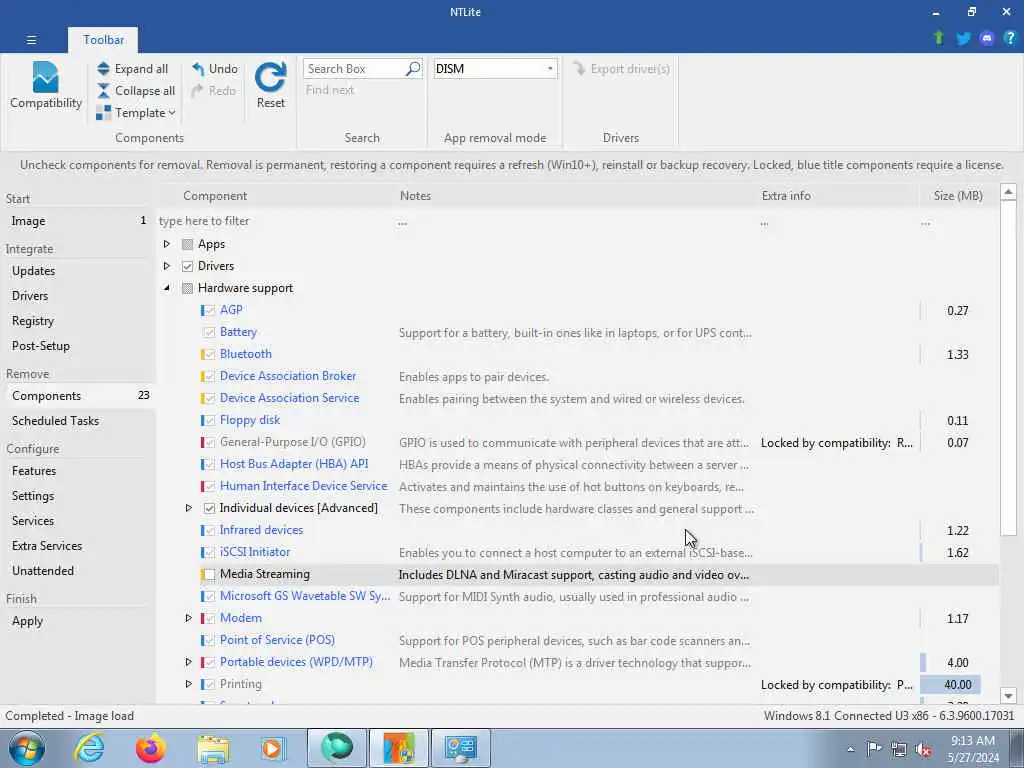This screenshot has width=1024, height=768.
Task: Toggle the Apps checkbox
Action: coord(187,244)
